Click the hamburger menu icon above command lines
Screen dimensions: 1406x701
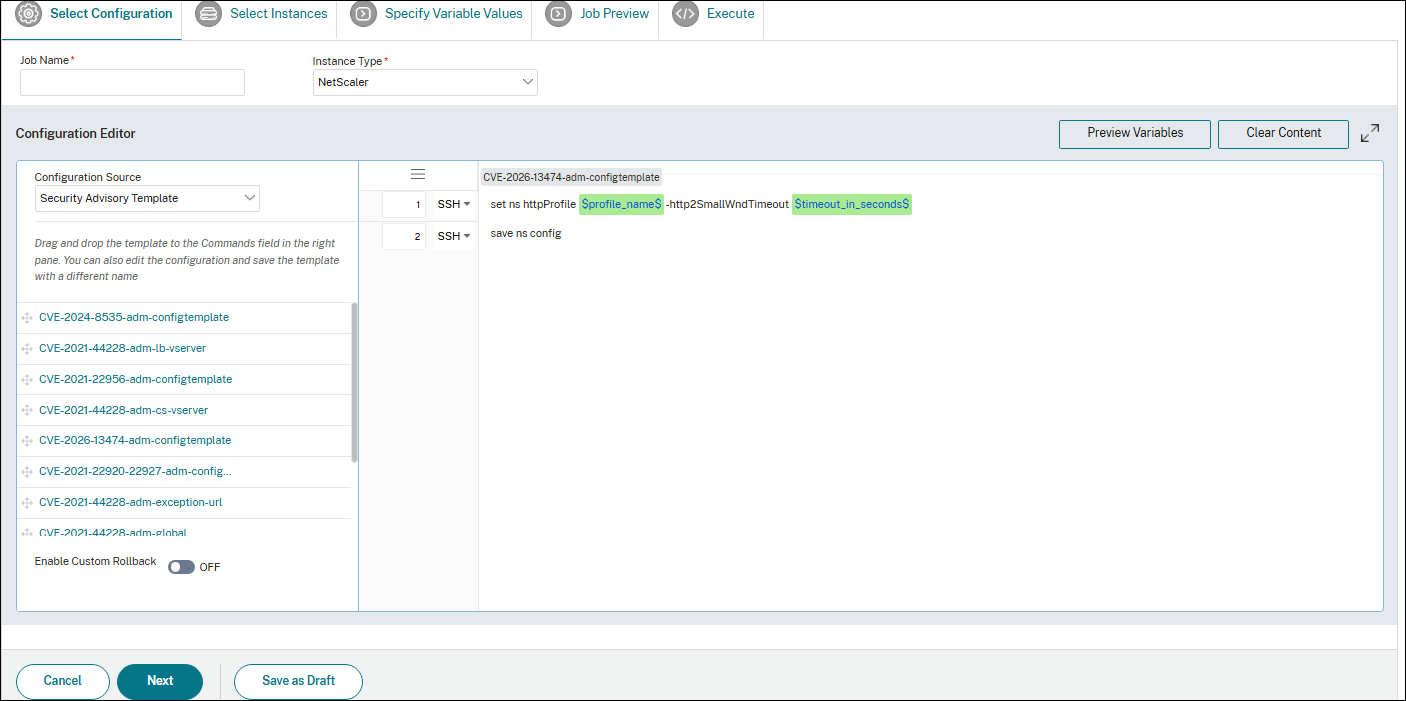418,174
